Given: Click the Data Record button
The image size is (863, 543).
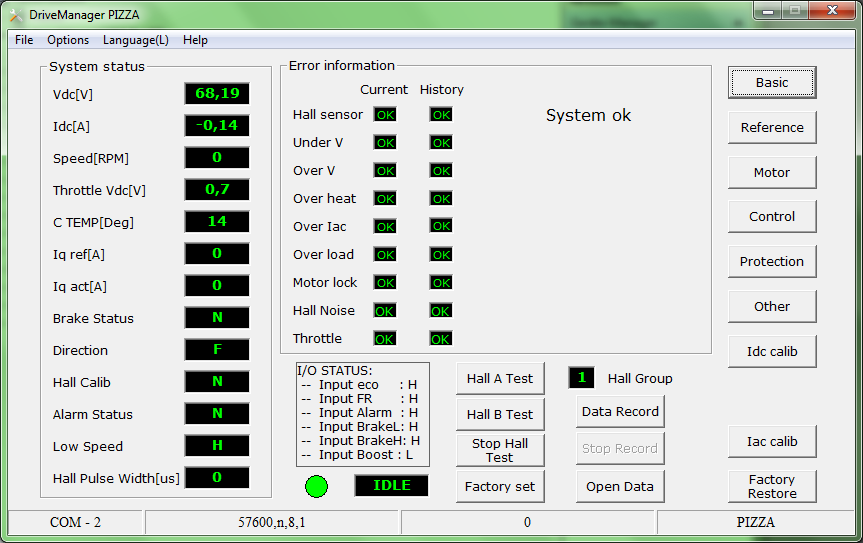Looking at the screenshot, I should point(620,411).
